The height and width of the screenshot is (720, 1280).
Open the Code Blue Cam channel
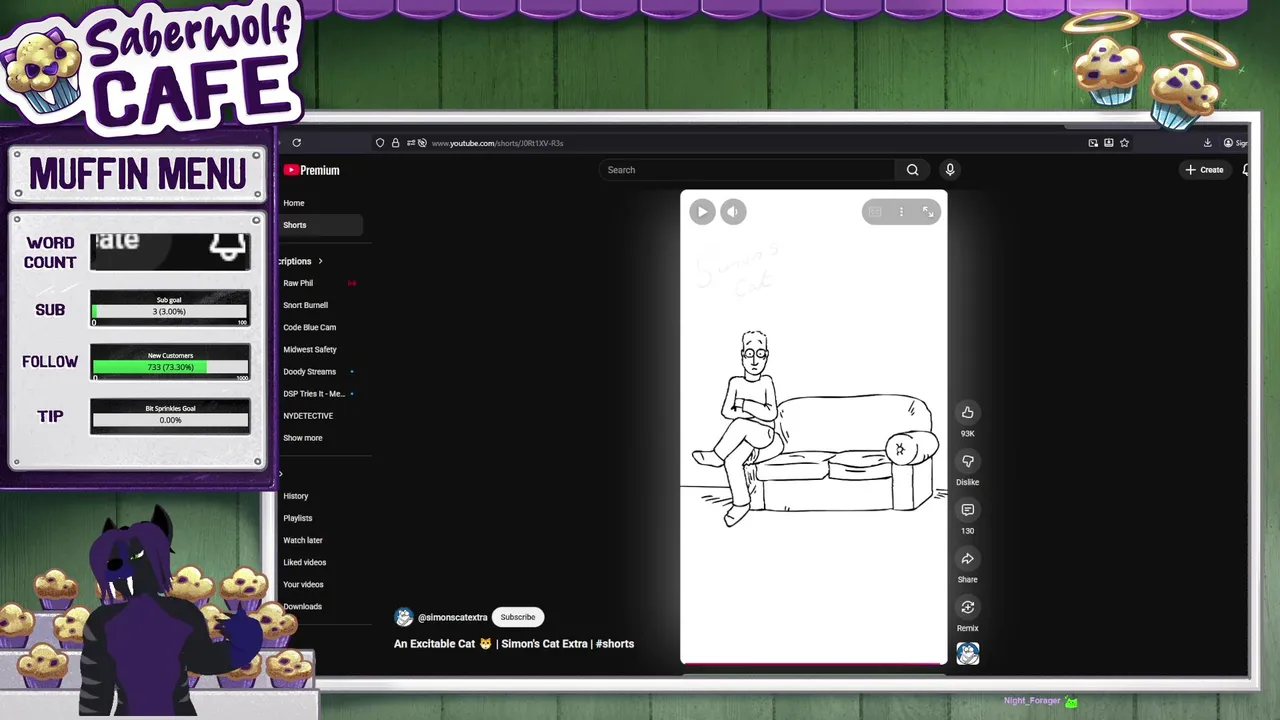tap(309, 327)
